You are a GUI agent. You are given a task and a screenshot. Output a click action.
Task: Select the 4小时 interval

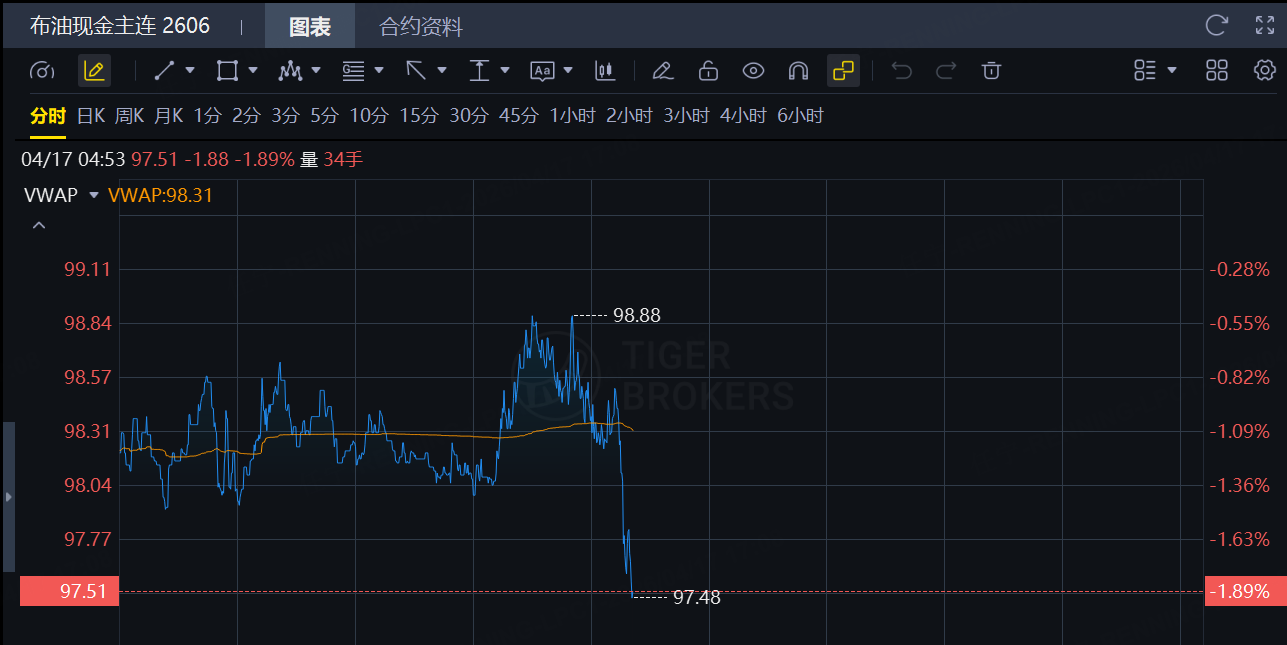(743, 116)
